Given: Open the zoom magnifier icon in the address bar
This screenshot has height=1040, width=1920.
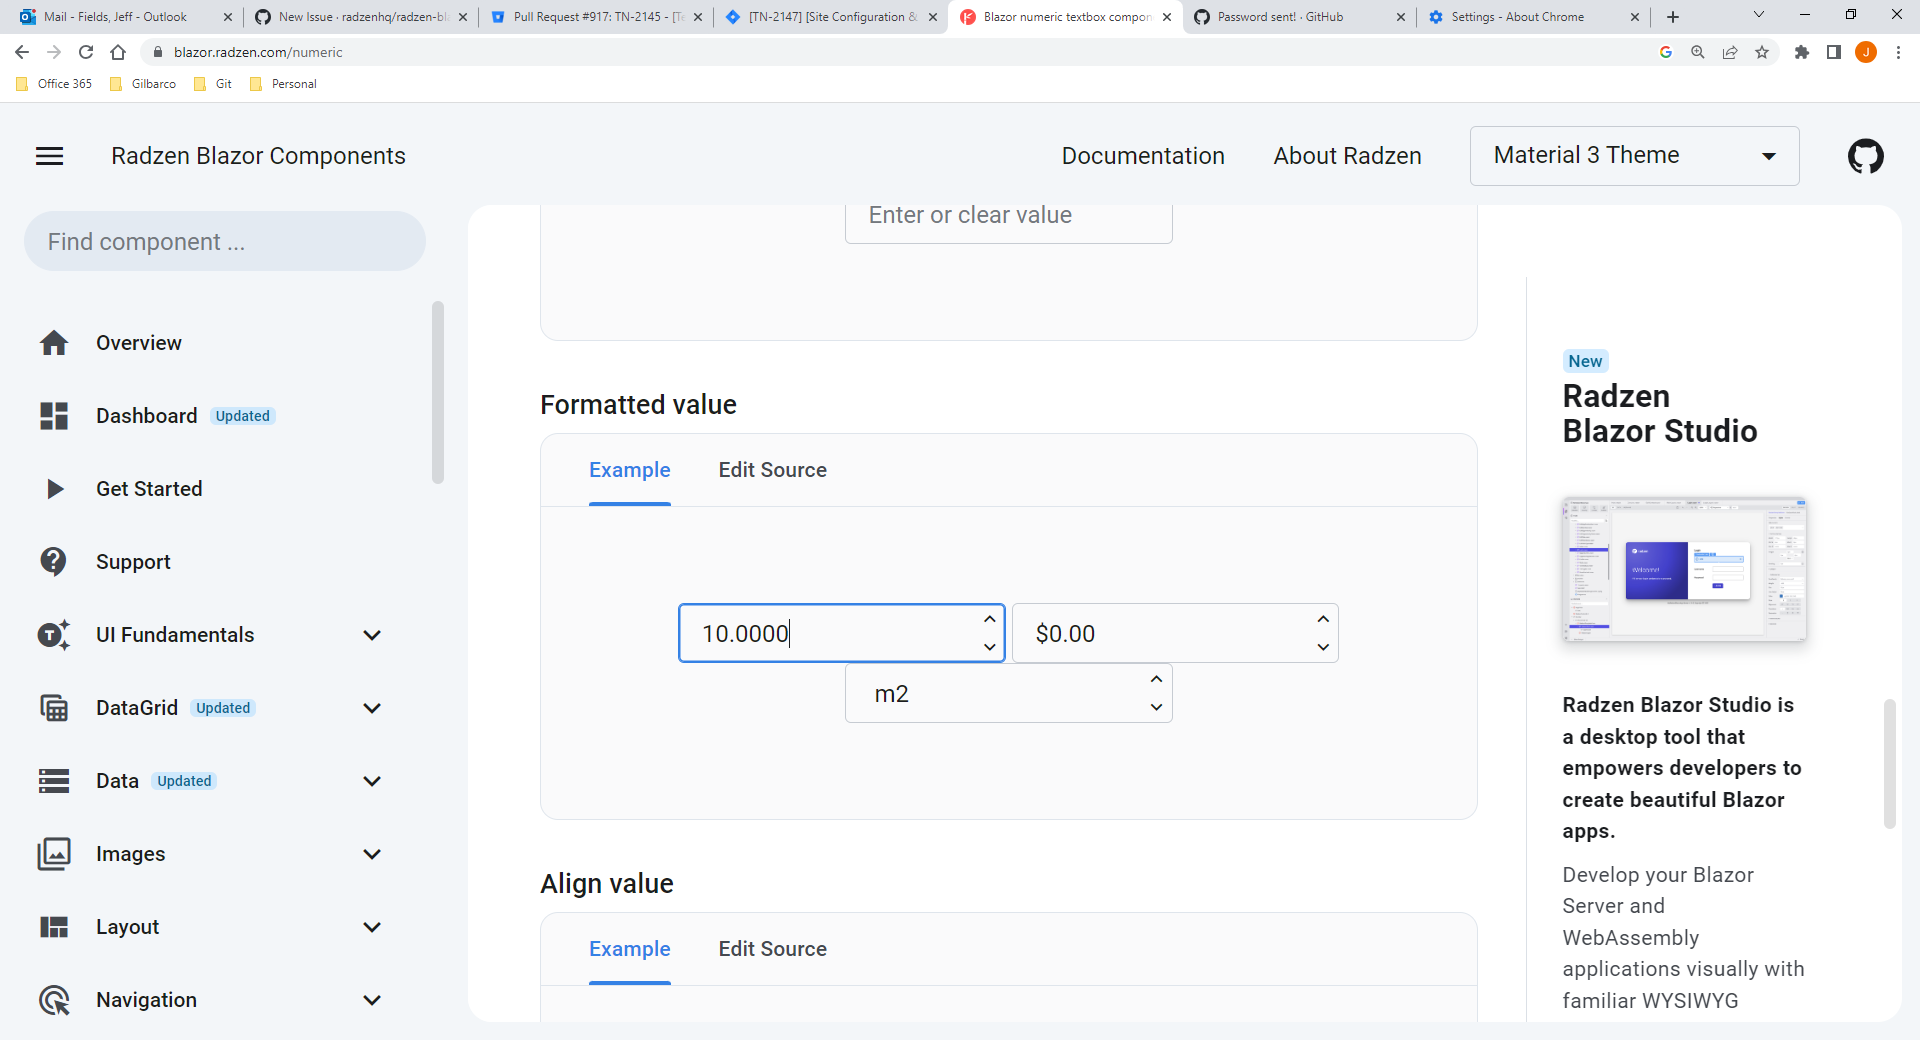Looking at the screenshot, I should click(x=1698, y=52).
